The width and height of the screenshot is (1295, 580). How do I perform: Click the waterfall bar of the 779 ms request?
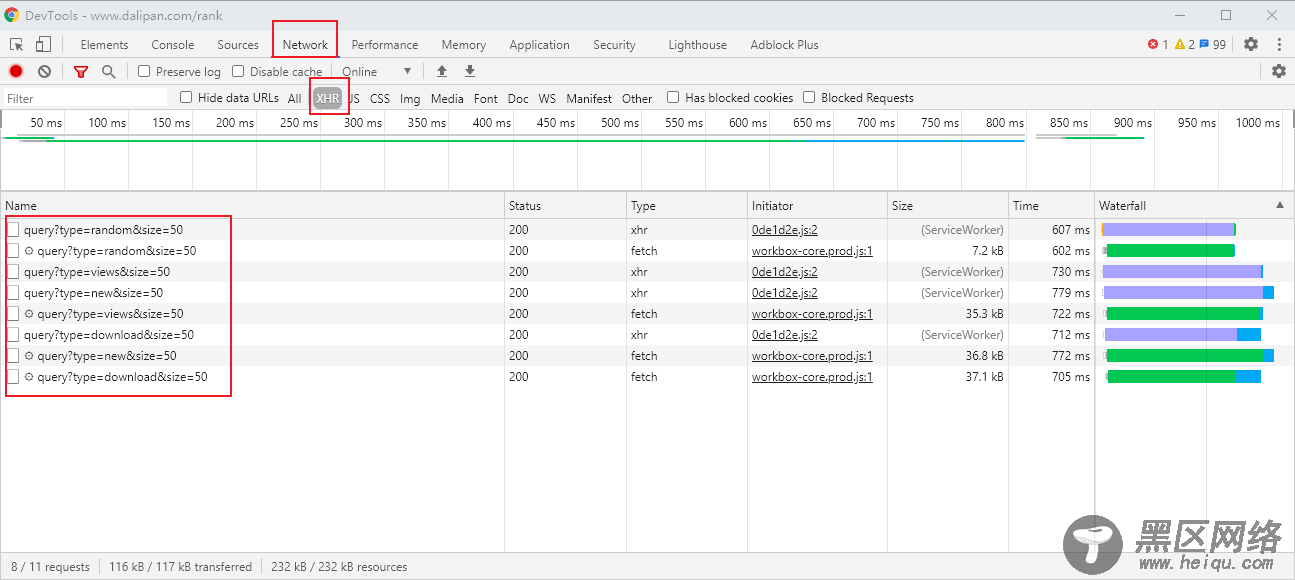(x=1188, y=293)
